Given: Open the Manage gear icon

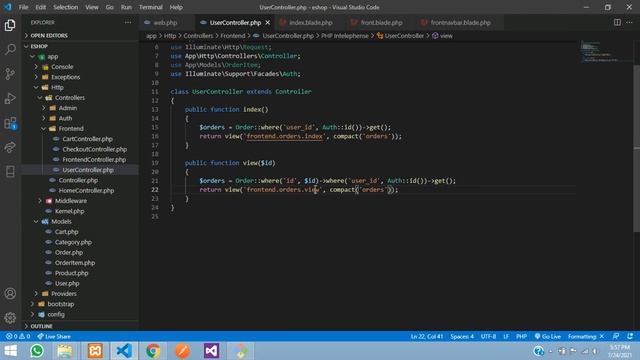Looking at the screenshot, I should (x=10, y=318).
